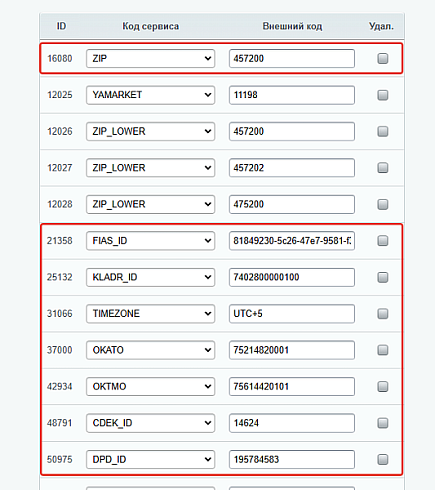Screen dimensions: 435x490
Task: Expand the KLADR_ID service code selector
Action: pyautogui.click(x=150, y=277)
